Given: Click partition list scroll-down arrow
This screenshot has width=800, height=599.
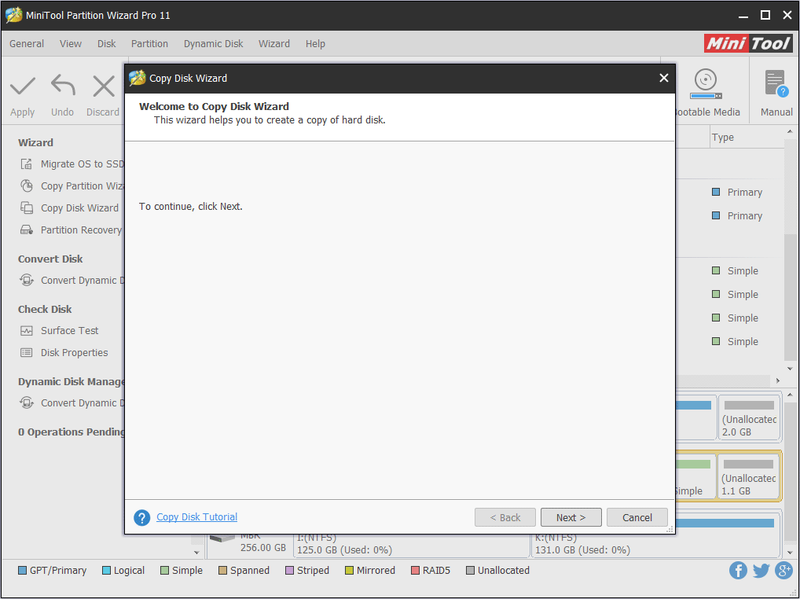Looking at the screenshot, I should (790, 369).
